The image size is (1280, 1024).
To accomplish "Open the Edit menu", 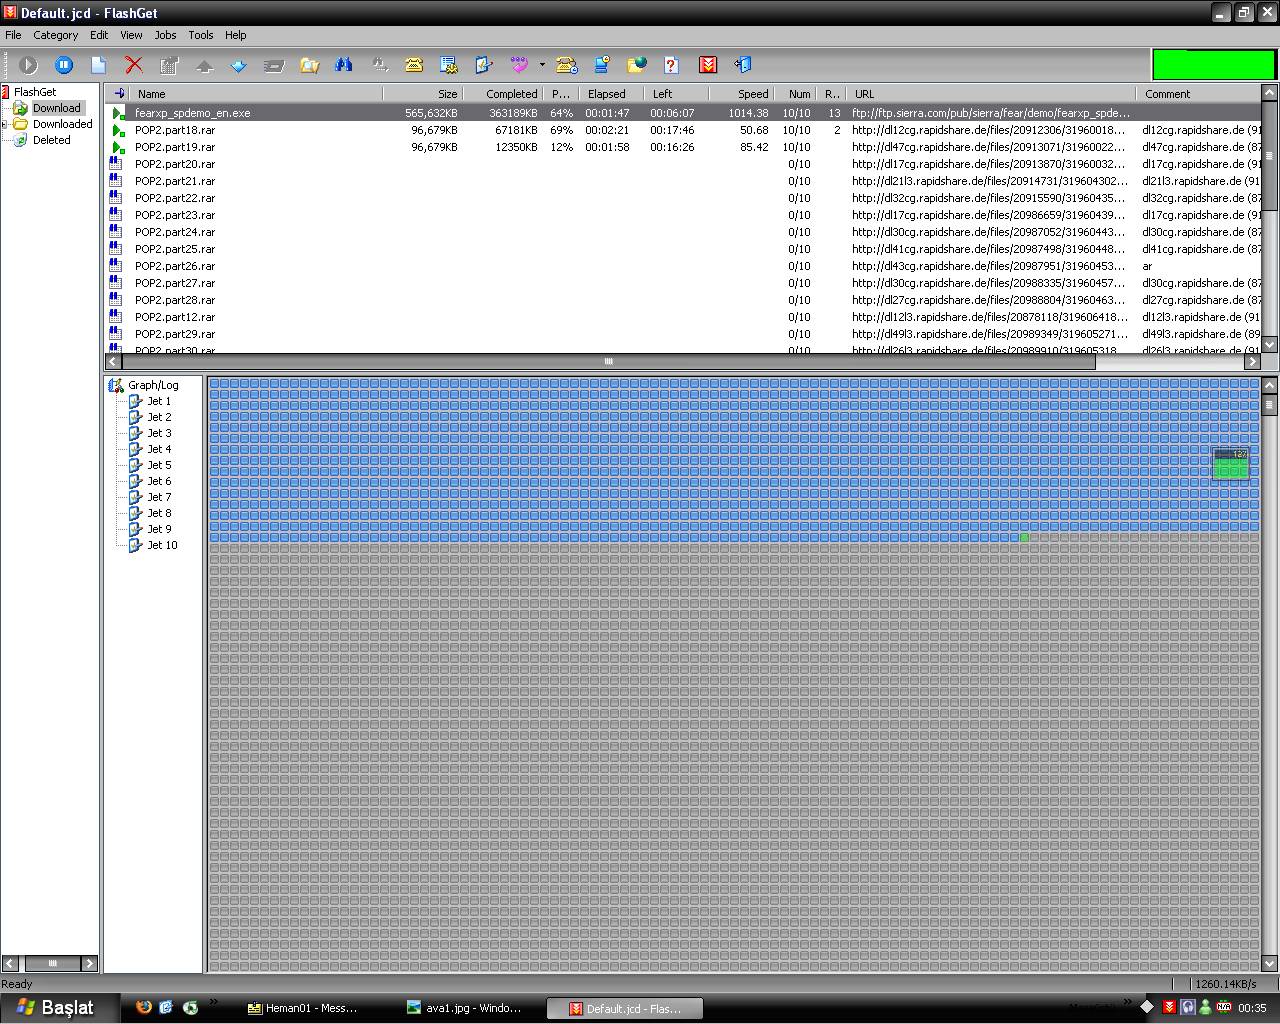I will (99, 35).
